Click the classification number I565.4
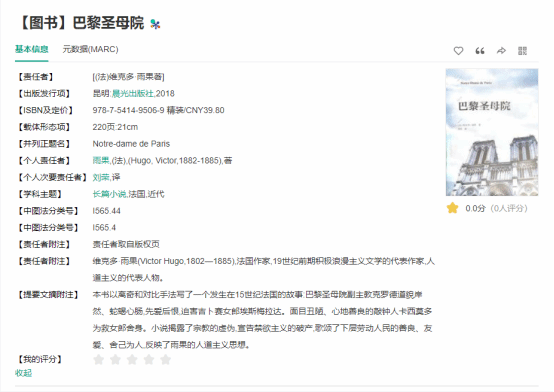Viewport: 554px width, 392px height. (x=104, y=228)
